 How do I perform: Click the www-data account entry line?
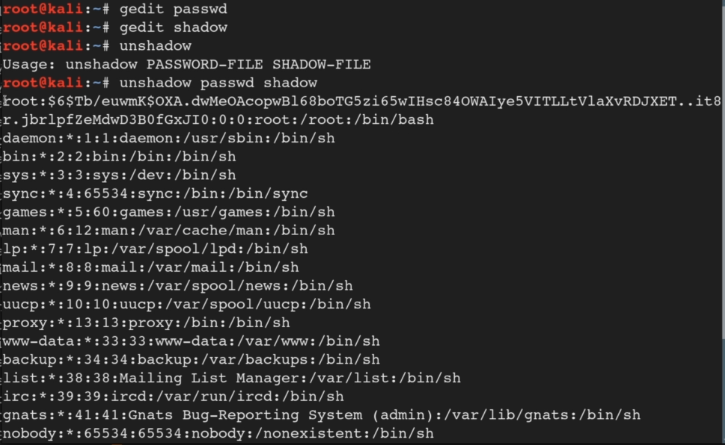191,341
